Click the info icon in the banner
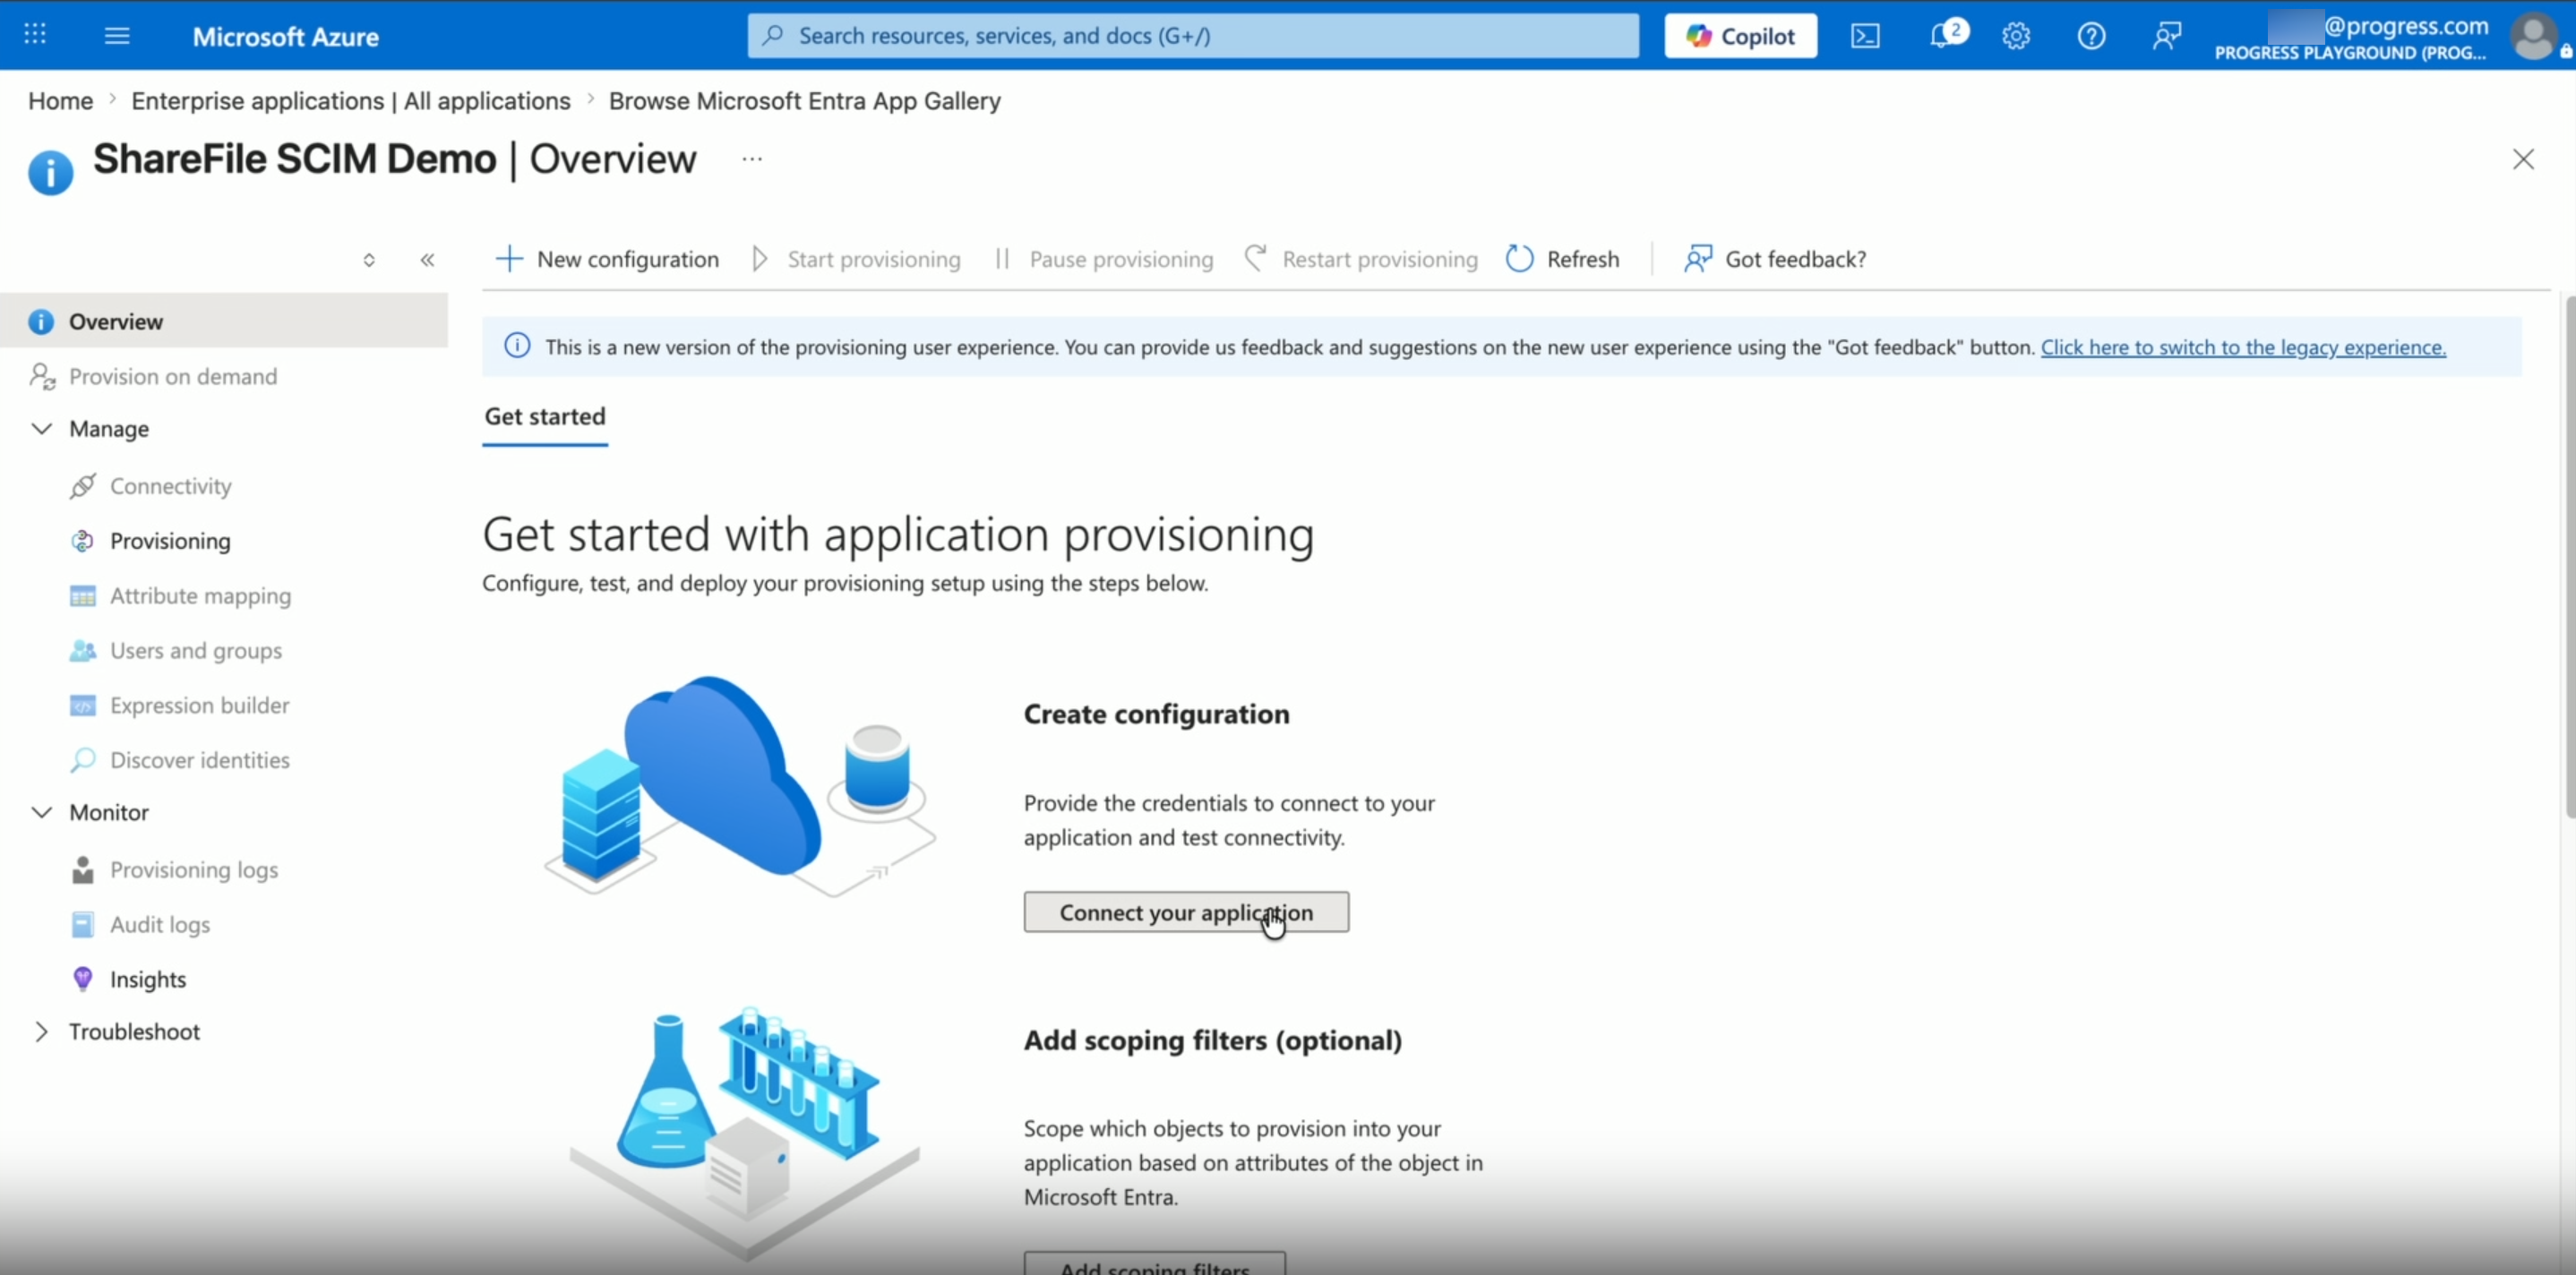2576x1275 pixels. coord(517,346)
